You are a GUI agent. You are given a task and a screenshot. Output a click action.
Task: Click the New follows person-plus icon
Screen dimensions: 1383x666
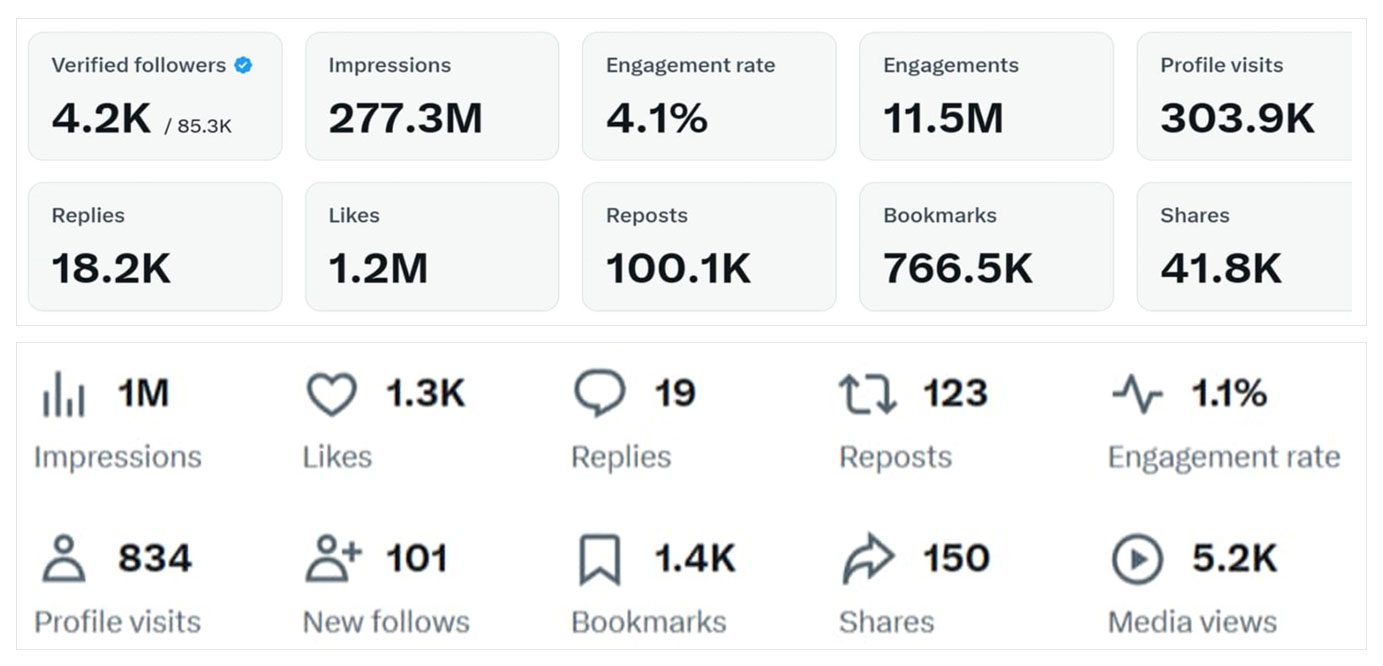pyautogui.click(x=333, y=559)
